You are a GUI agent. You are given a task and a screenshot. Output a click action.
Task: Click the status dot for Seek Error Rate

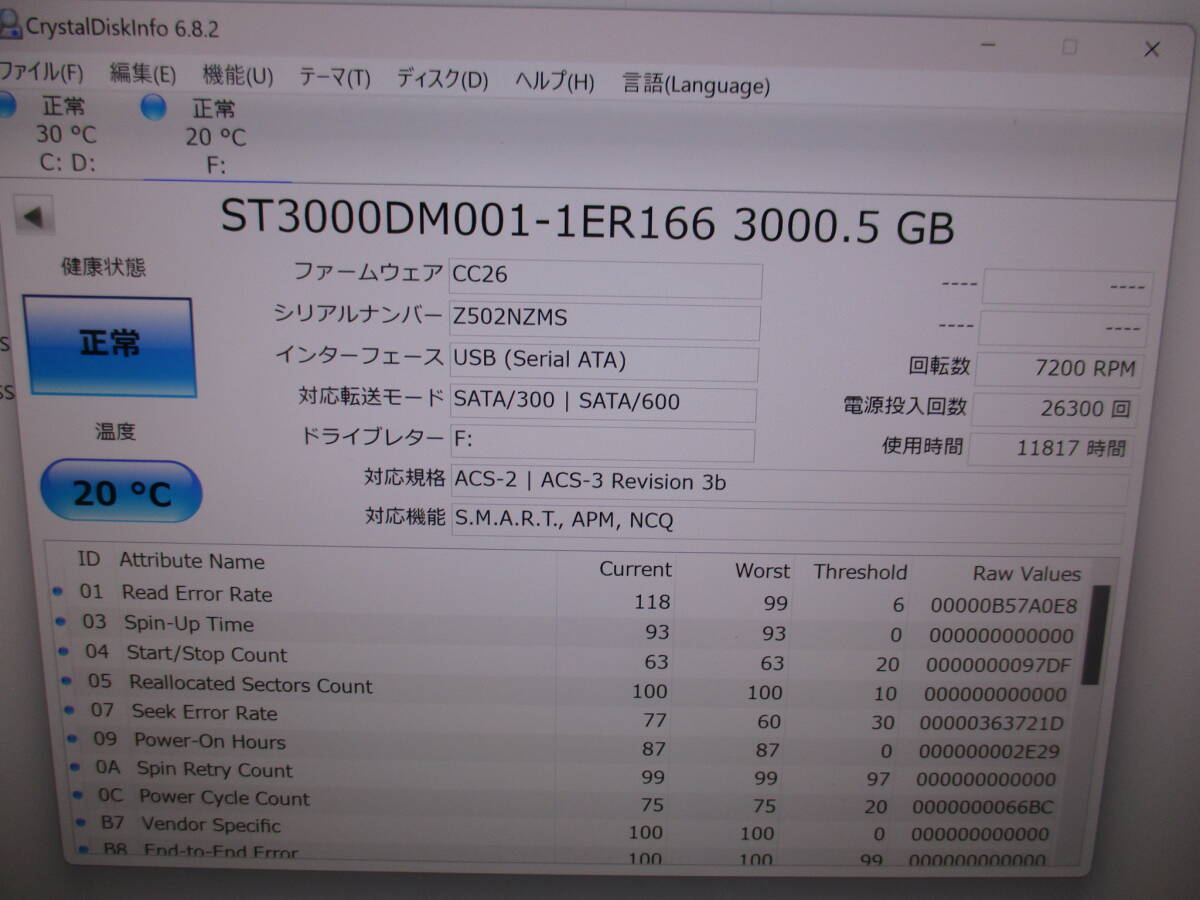point(69,711)
